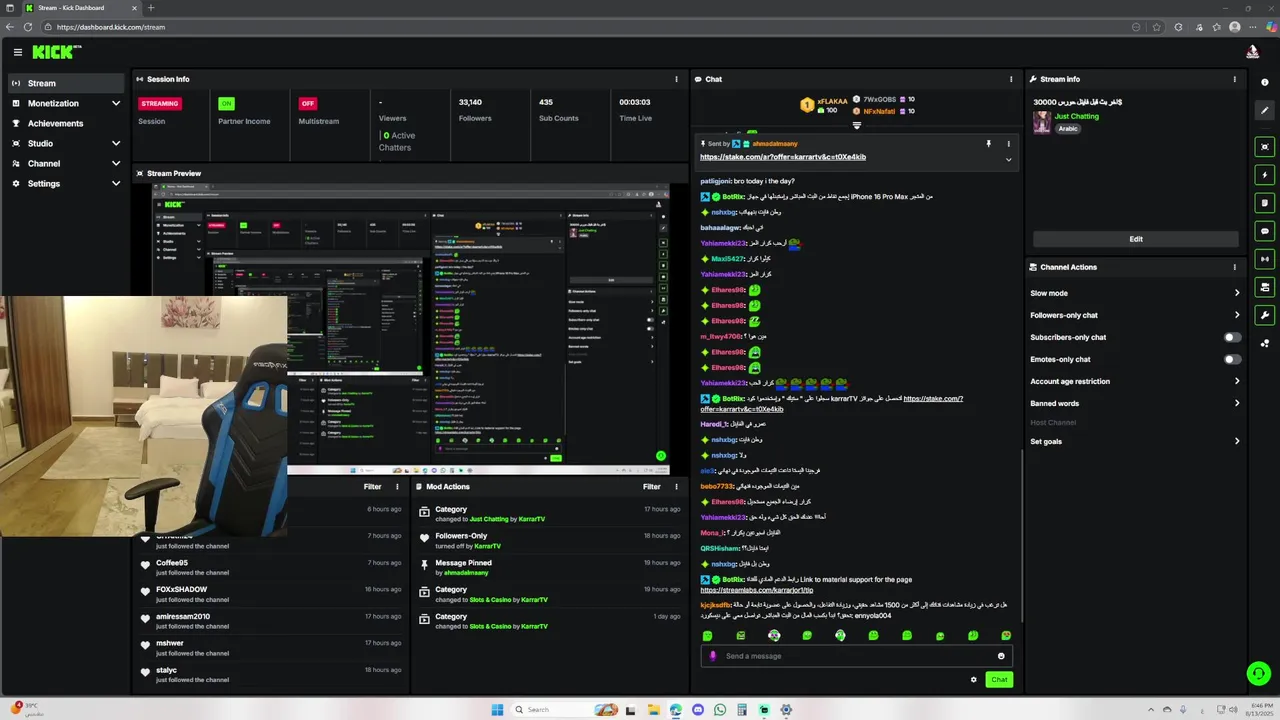The width and height of the screenshot is (1280, 720).
Task: Toggle Subscribers-only chat switch
Action: pos(1232,337)
